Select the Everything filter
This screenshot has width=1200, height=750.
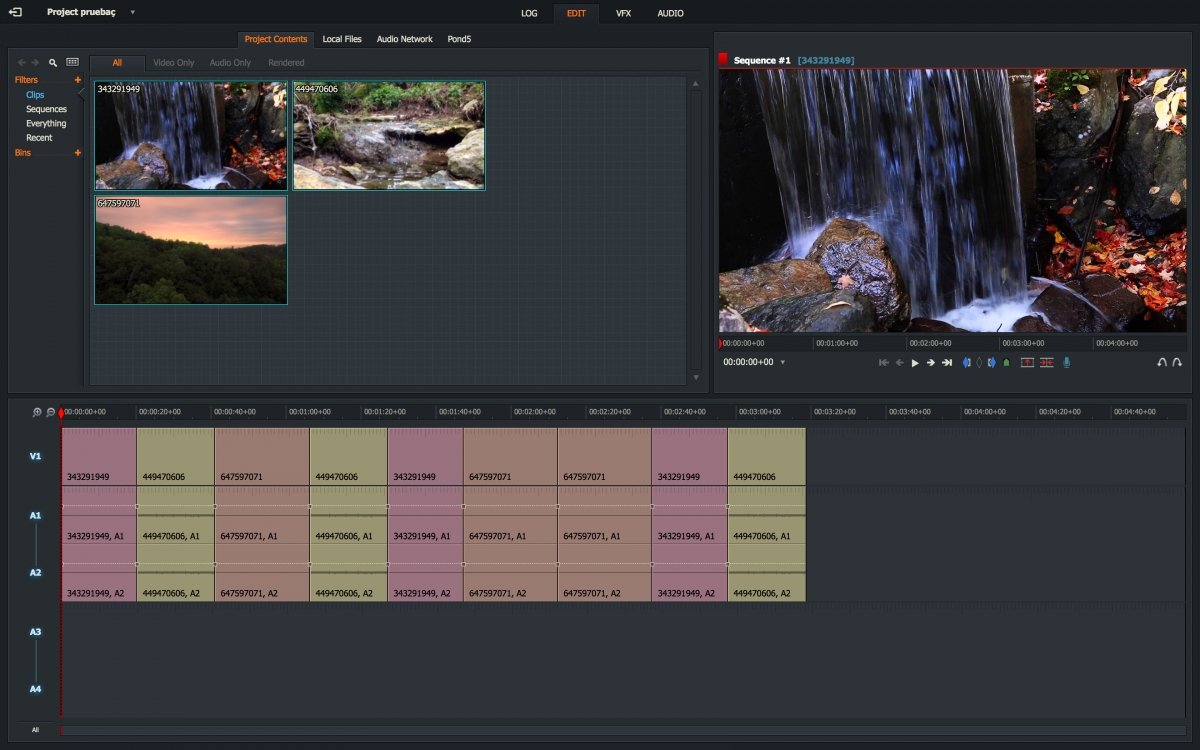46,124
